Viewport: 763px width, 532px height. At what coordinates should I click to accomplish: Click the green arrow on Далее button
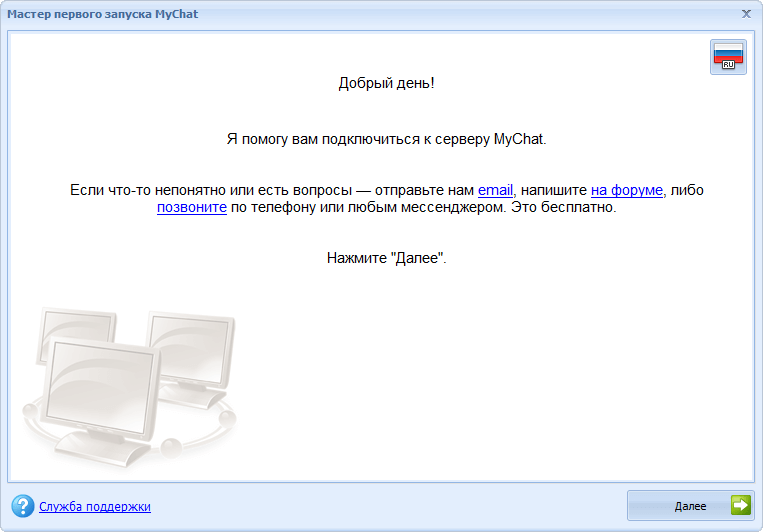(x=740, y=506)
